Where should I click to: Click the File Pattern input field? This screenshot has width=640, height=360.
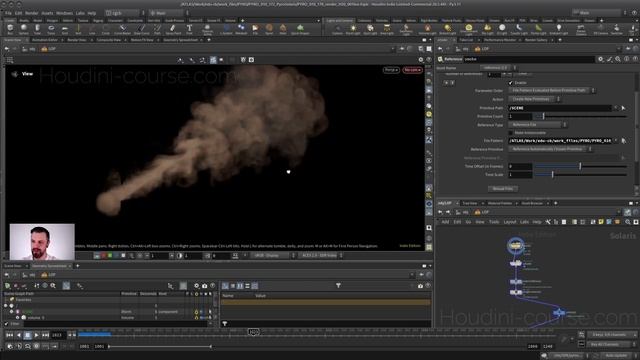[560, 140]
